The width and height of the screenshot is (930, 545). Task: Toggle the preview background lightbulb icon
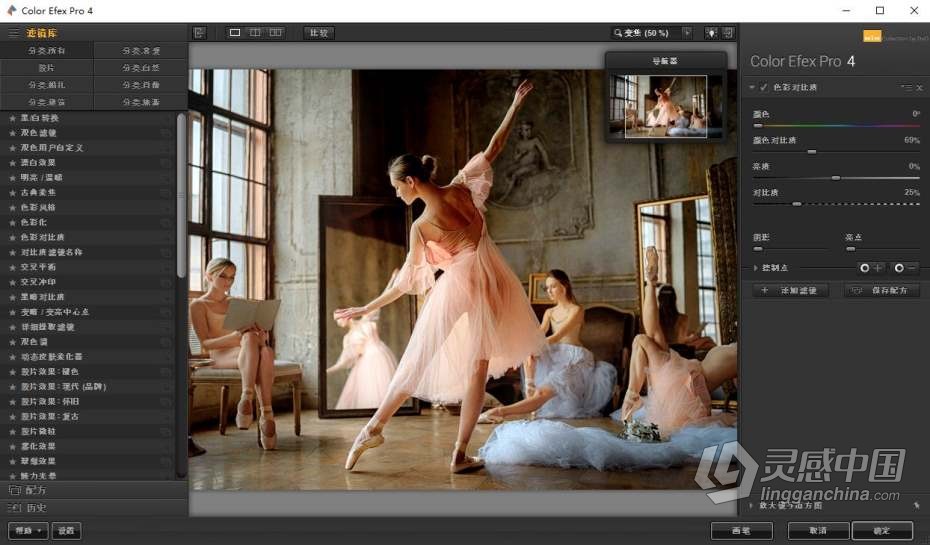pyautogui.click(x=711, y=33)
